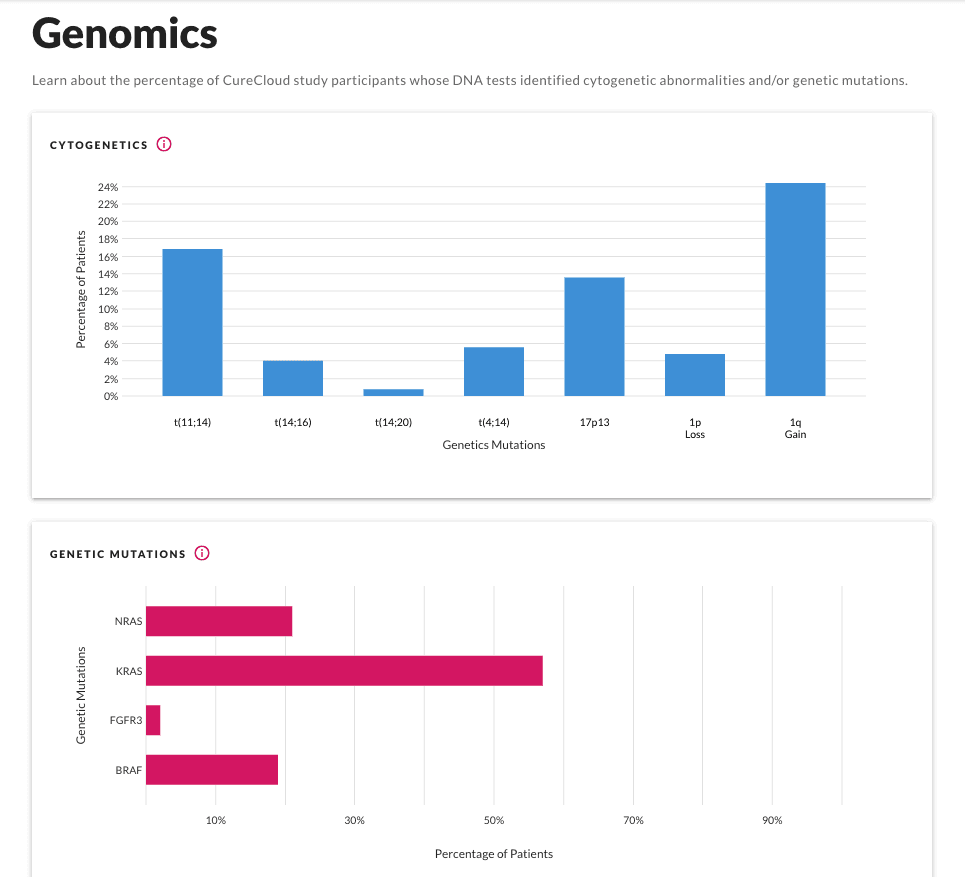Select the tall 1q Gain bar

point(795,289)
